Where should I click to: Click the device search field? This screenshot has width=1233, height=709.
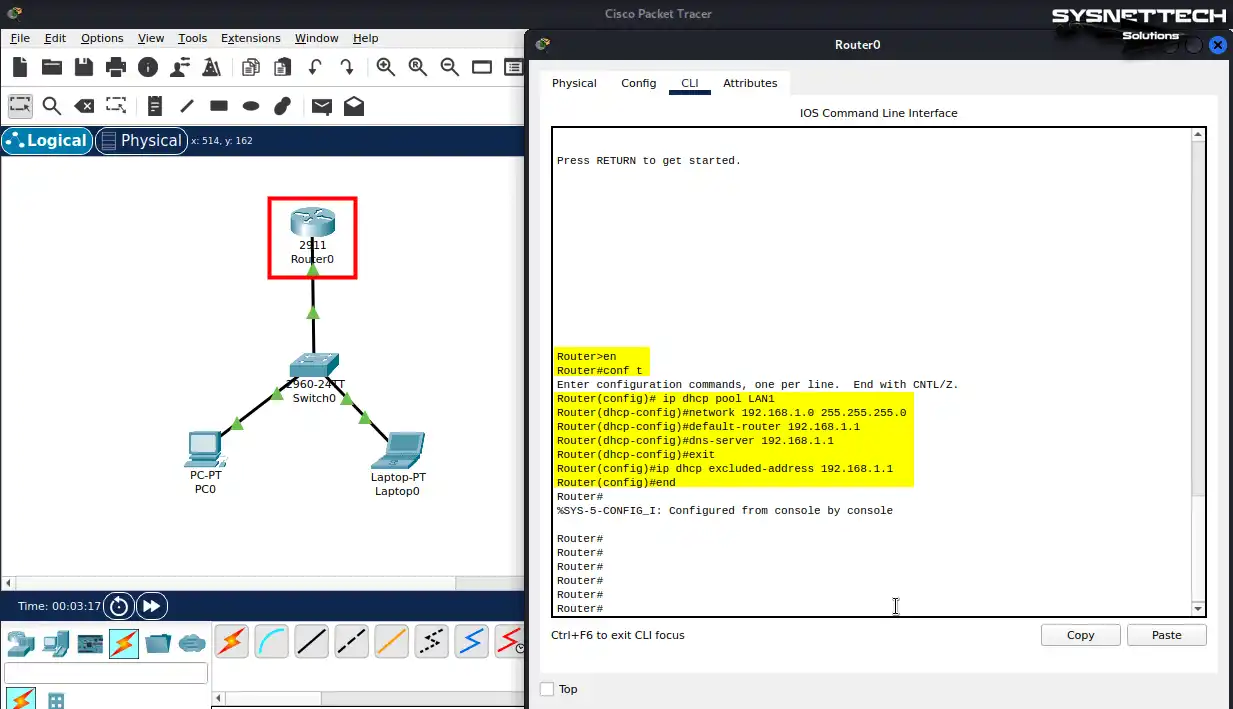point(106,673)
